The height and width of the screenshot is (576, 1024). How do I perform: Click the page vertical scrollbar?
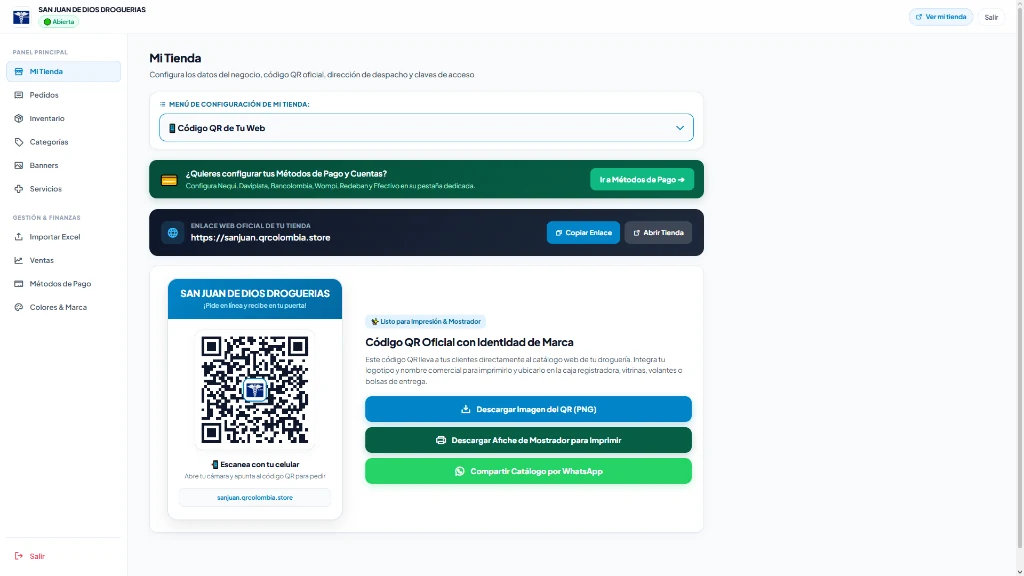(x=1020, y=278)
